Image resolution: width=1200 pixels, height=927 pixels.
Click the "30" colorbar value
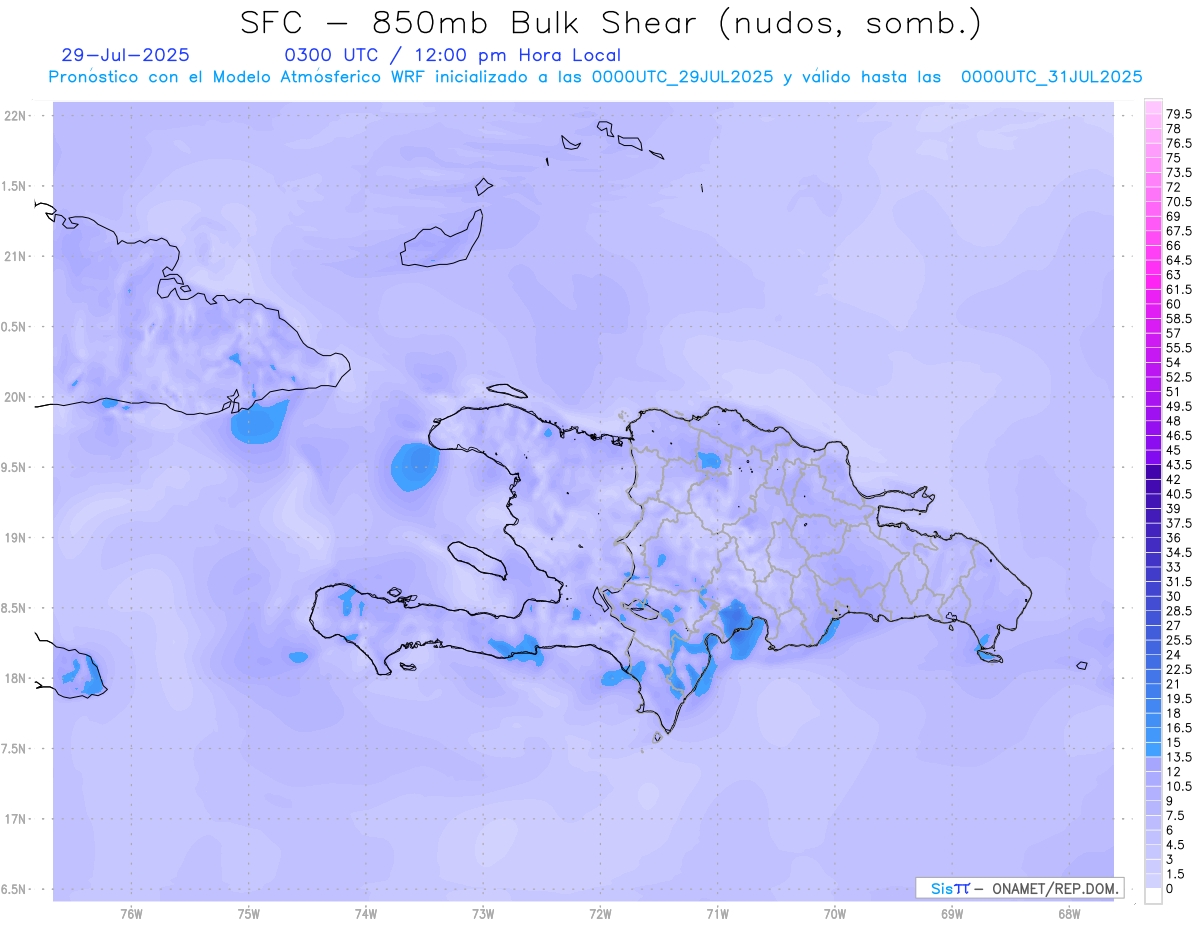(x=1174, y=596)
